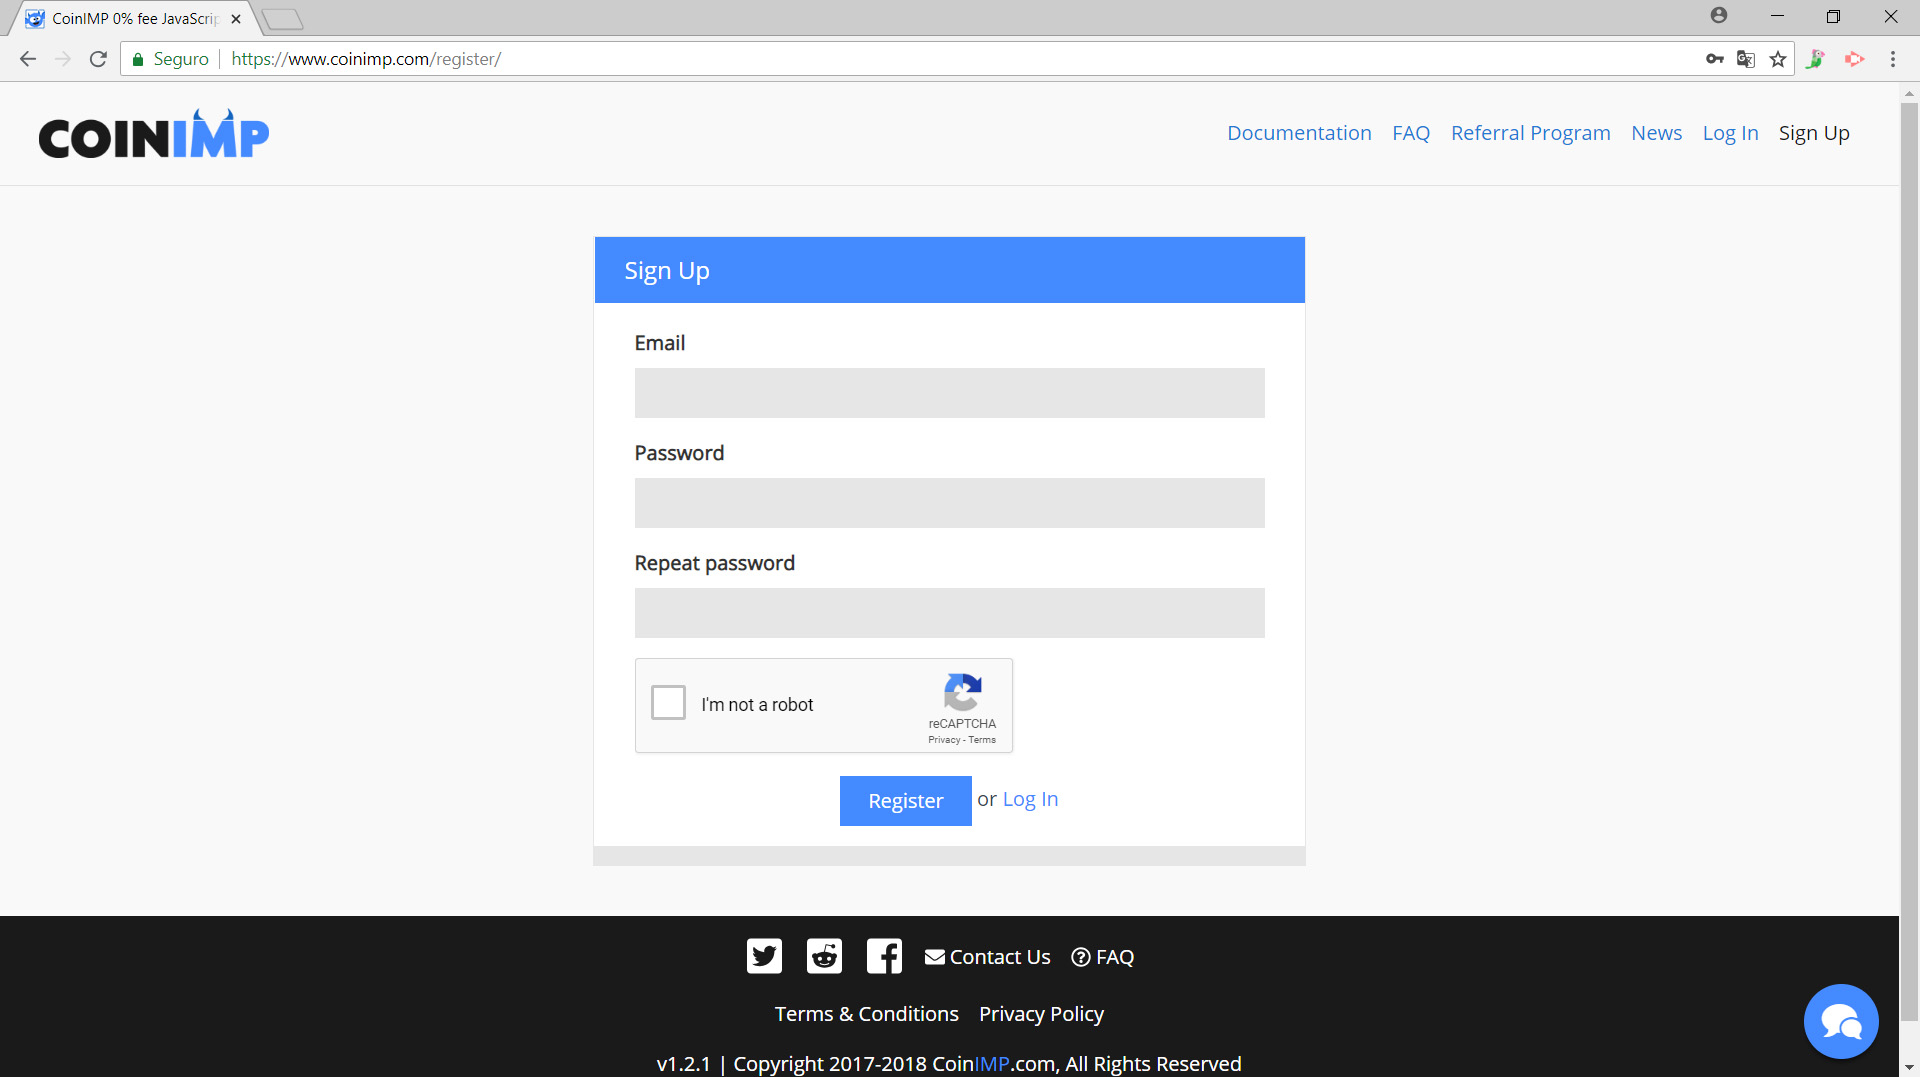1920x1077 pixels.
Task: Click the browser back arrow
Action: (x=28, y=59)
